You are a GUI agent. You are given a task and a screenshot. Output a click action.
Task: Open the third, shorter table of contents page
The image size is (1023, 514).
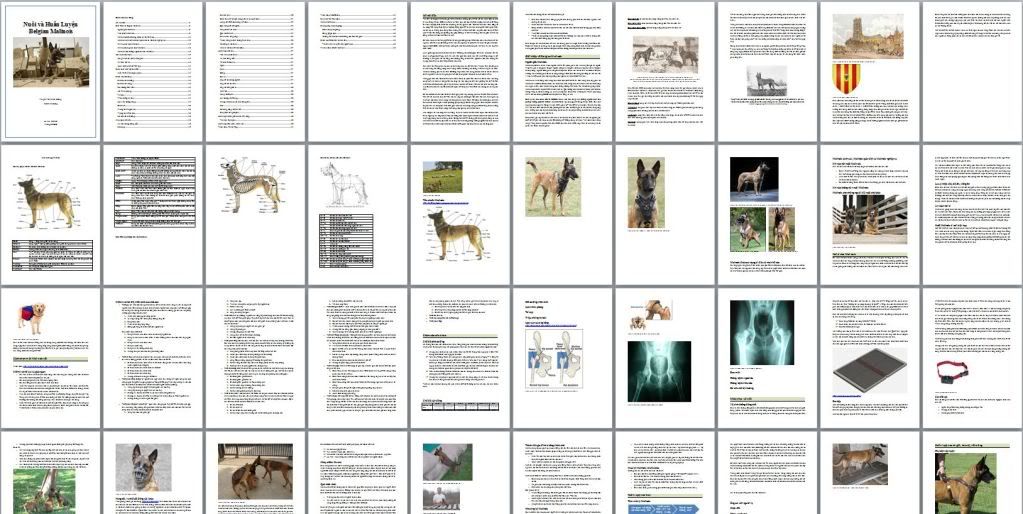(x=358, y=72)
